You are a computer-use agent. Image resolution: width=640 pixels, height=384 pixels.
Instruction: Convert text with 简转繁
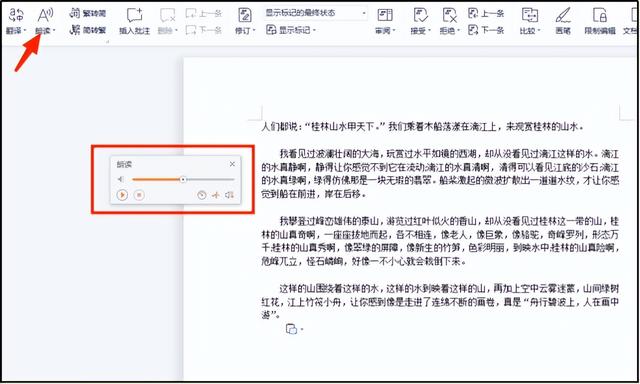coord(87,29)
